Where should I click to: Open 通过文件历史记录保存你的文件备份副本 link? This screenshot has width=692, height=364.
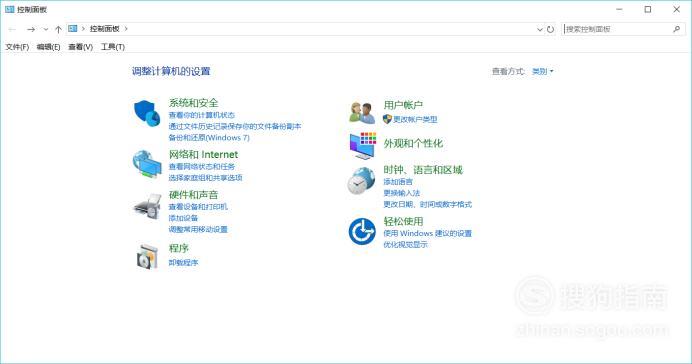235,126
